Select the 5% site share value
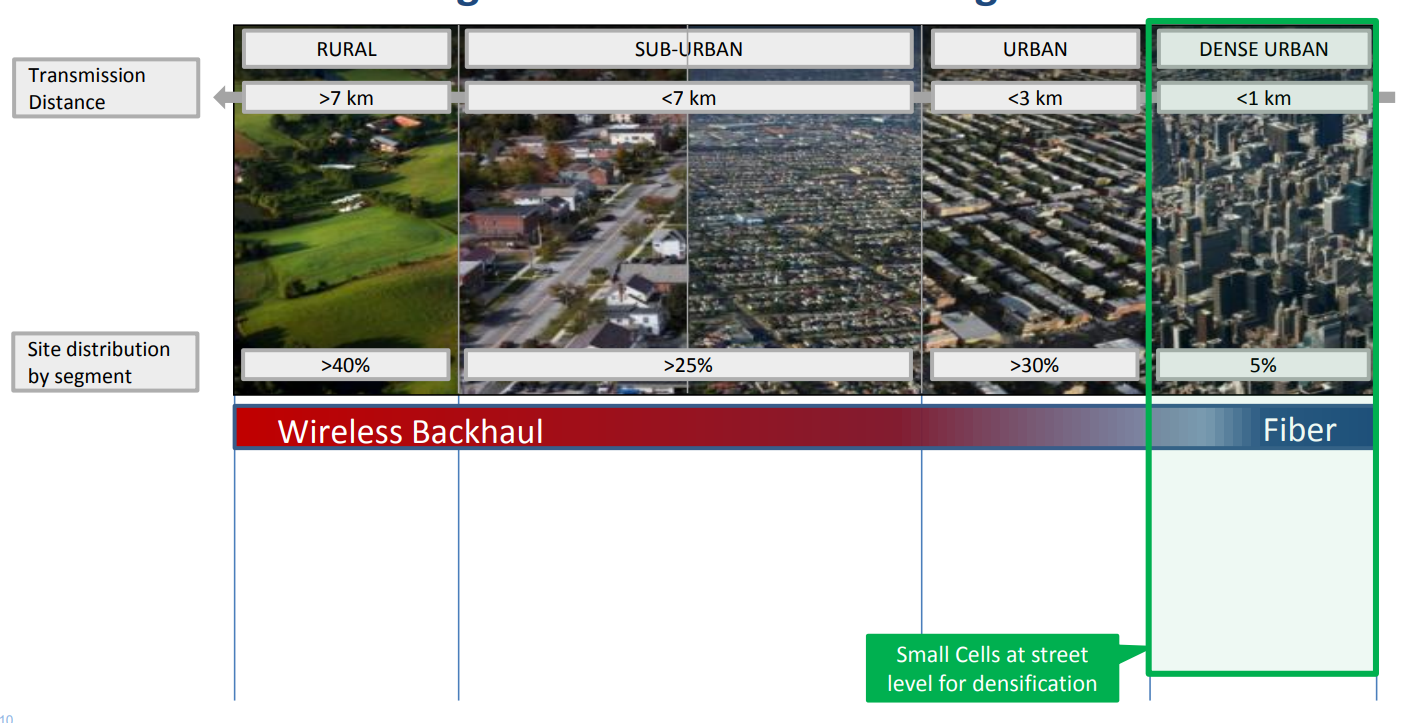 1263,365
